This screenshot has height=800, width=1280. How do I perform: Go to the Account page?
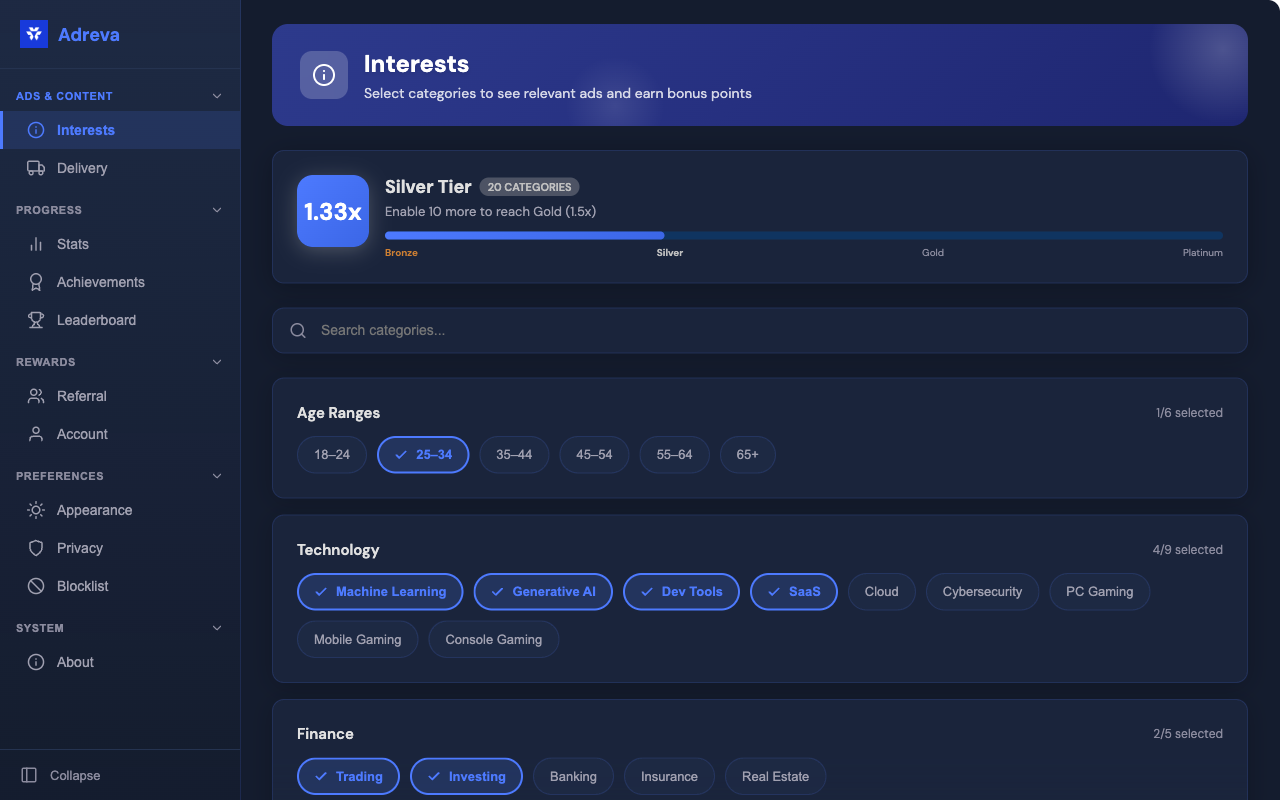coord(82,434)
